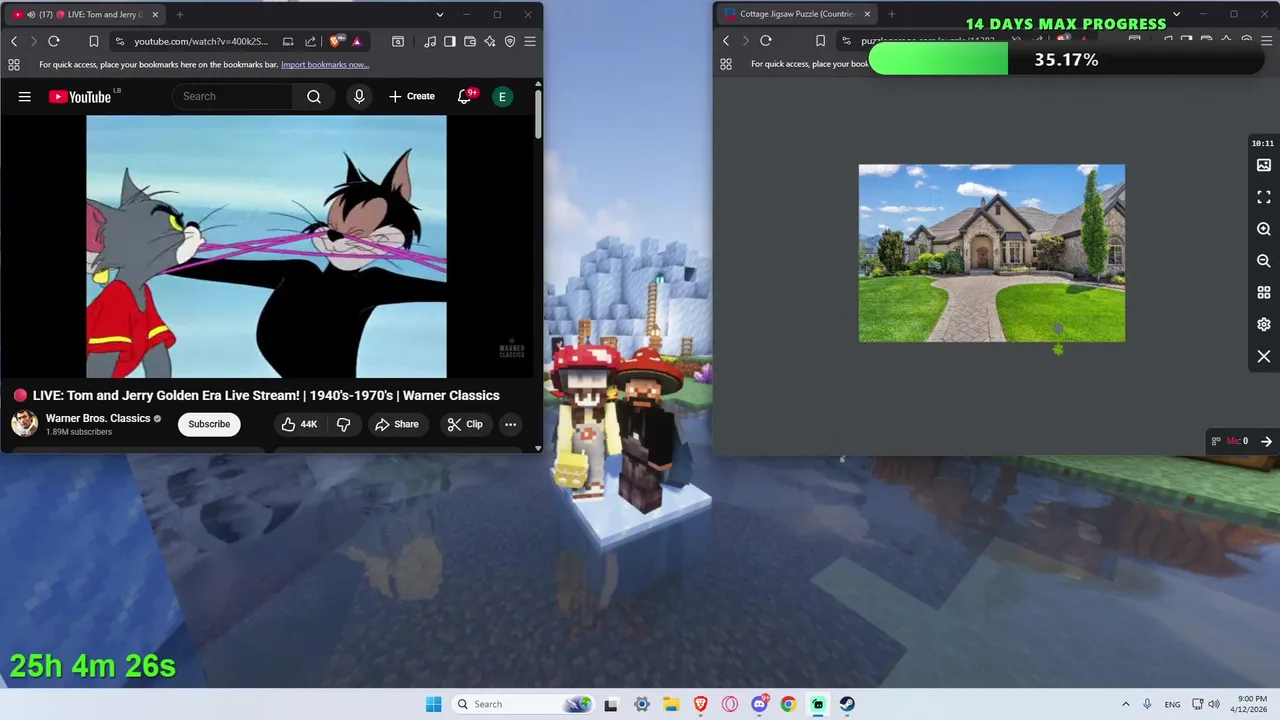The width and height of the screenshot is (1280, 720).
Task: Open more actions menu under video
Action: tap(510, 424)
